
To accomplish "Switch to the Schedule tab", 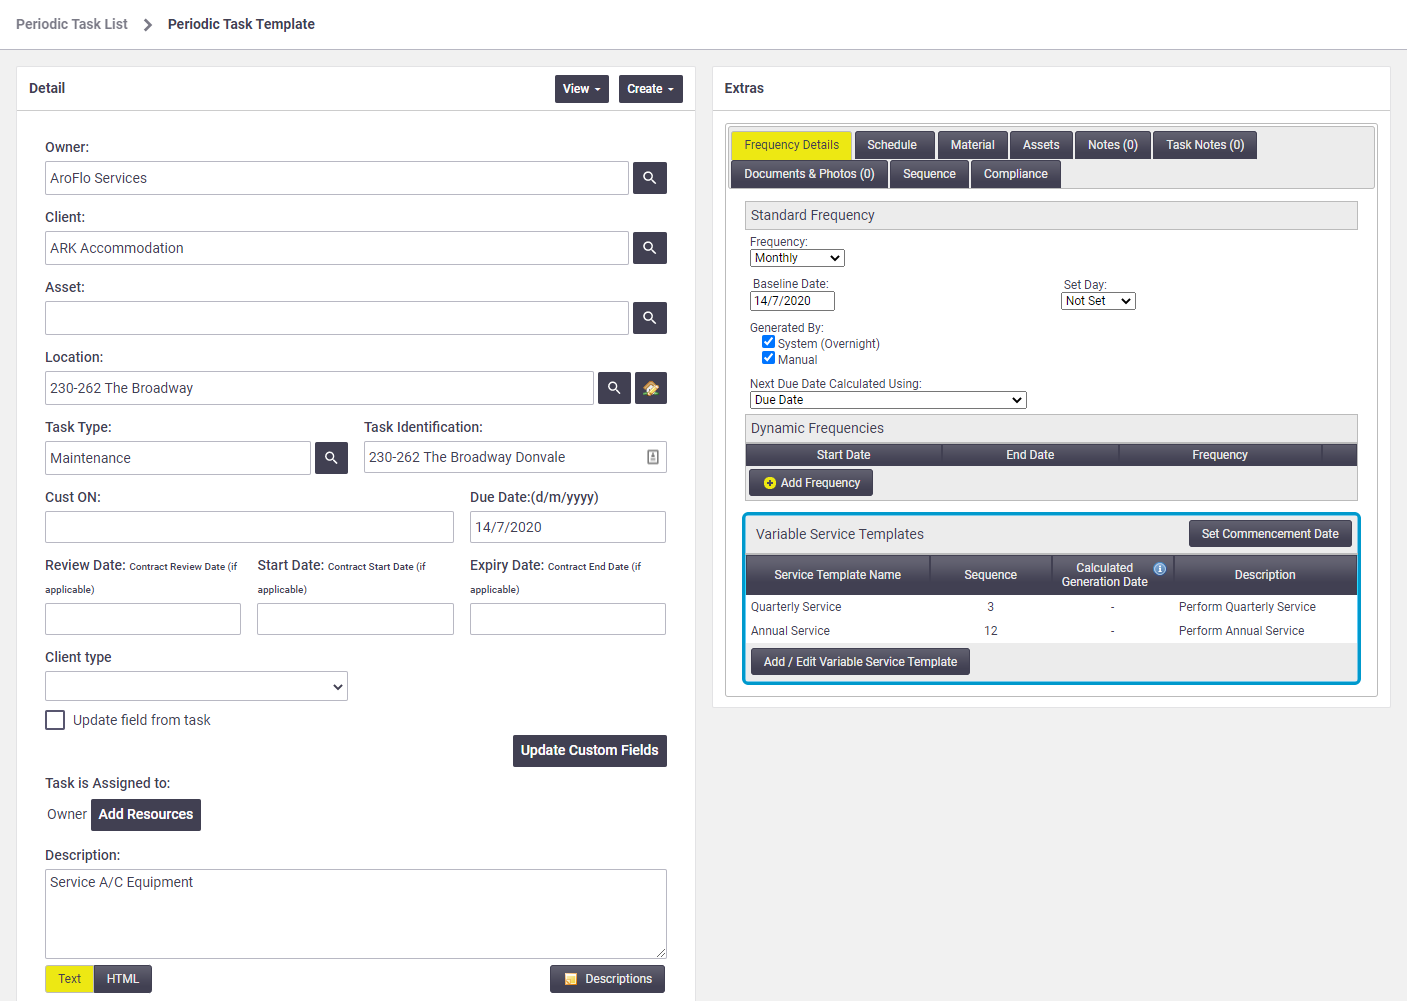I will click(x=892, y=145).
